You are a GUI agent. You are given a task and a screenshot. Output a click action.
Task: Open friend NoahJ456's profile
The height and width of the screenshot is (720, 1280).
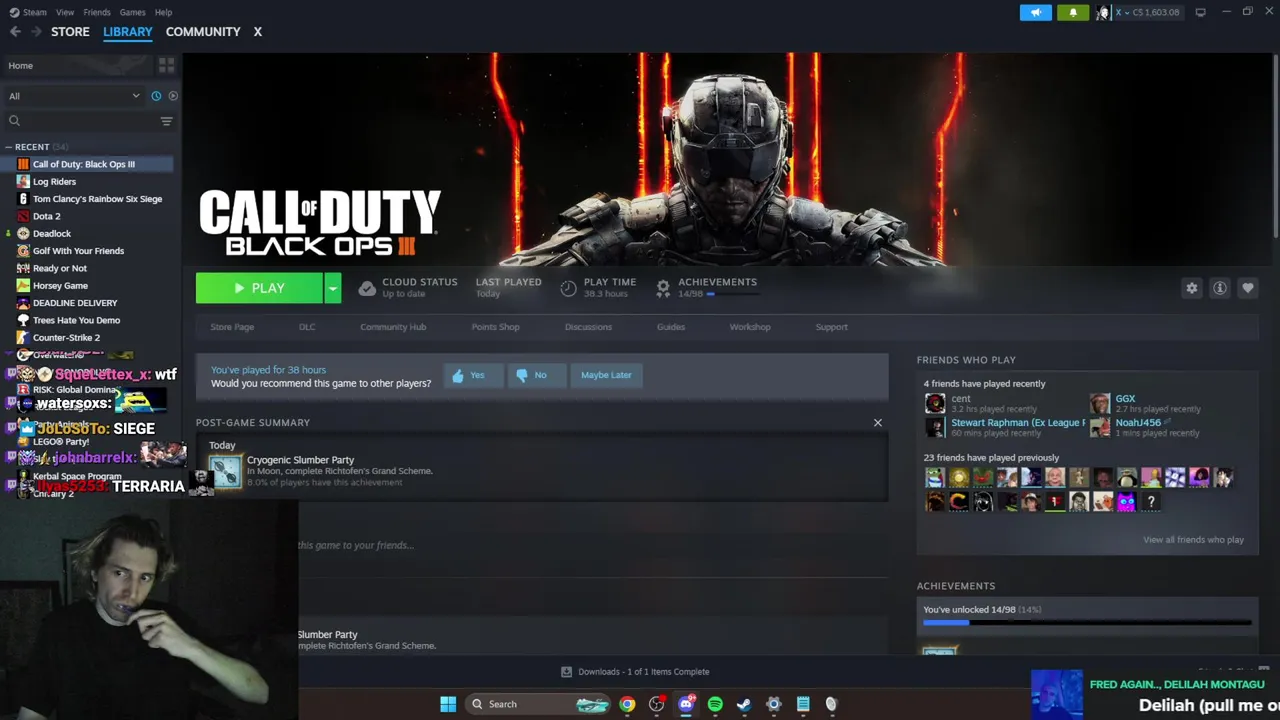(1138, 423)
